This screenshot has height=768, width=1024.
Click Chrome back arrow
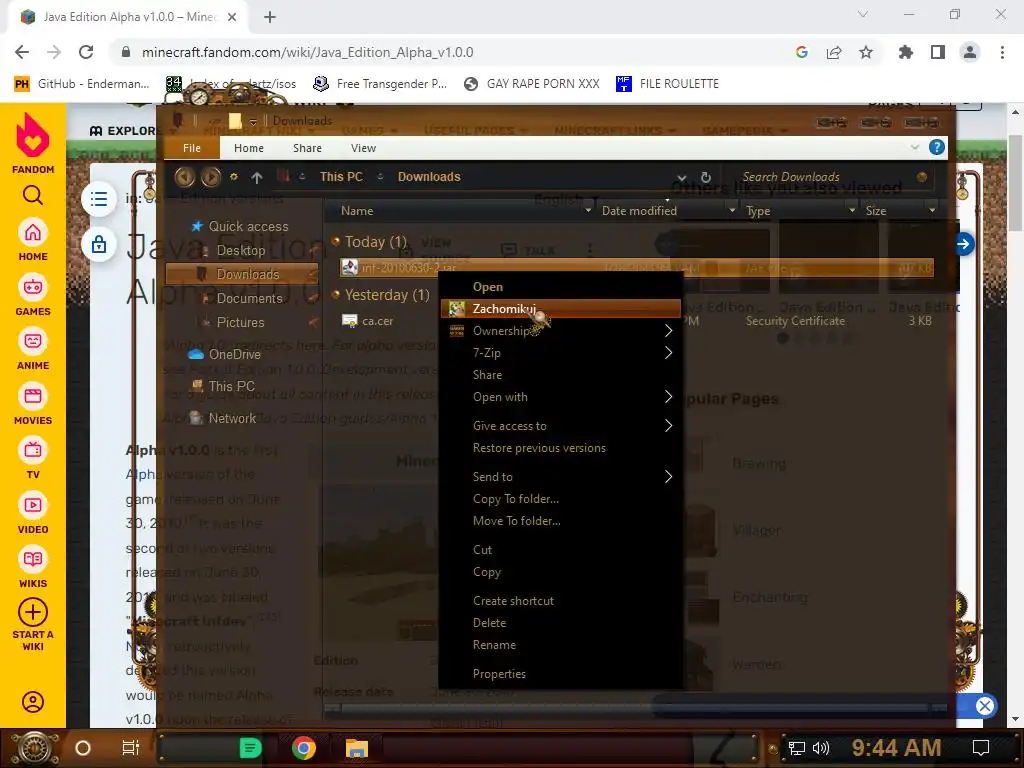coord(22,52)
